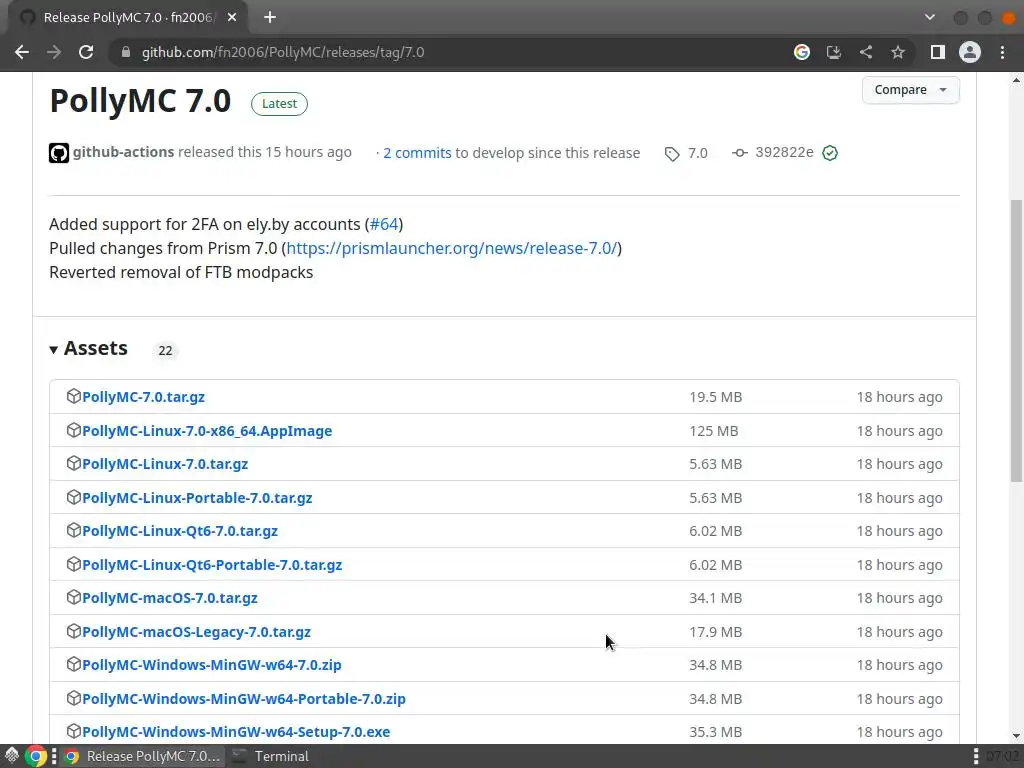The image size is (1024, 768).
Task: Click the scrollbar up arrow
Action: click(1016, 80)
